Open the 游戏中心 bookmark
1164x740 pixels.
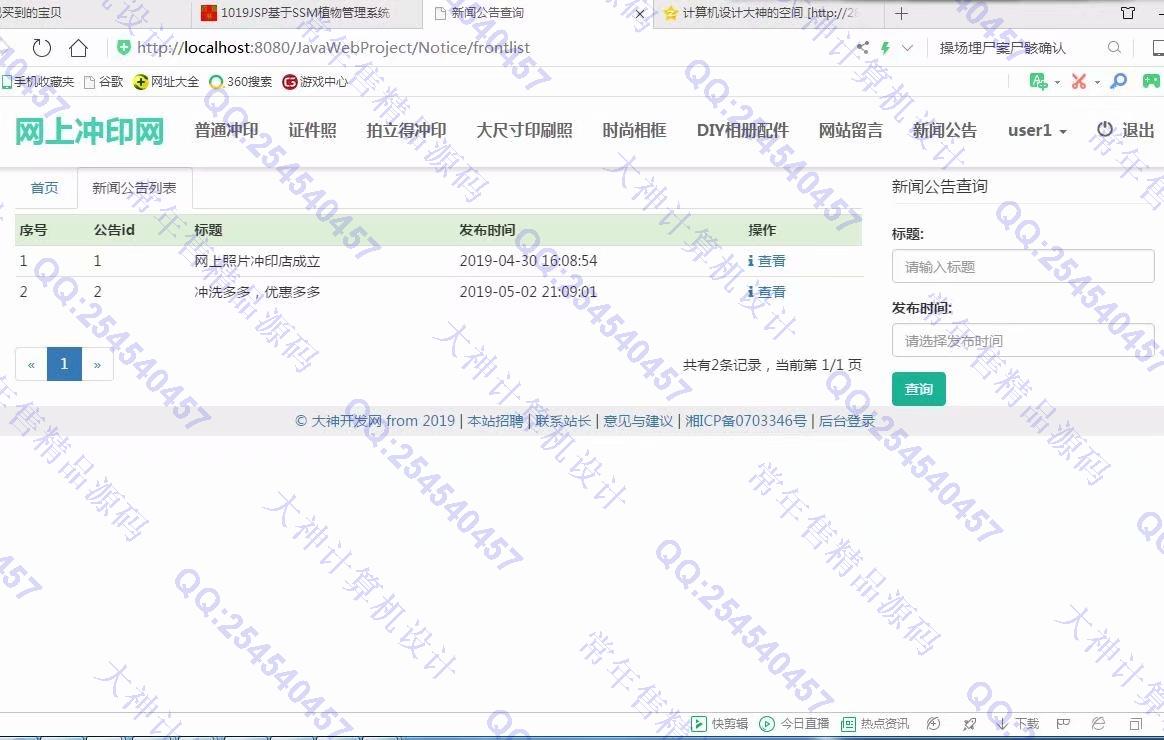tap(315, 82)
